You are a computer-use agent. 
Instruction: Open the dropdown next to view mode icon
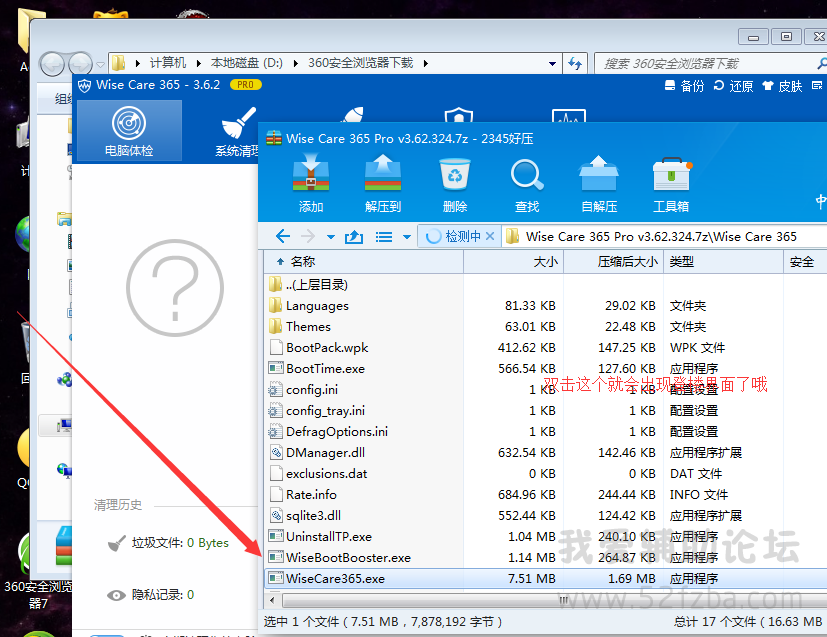407,237
